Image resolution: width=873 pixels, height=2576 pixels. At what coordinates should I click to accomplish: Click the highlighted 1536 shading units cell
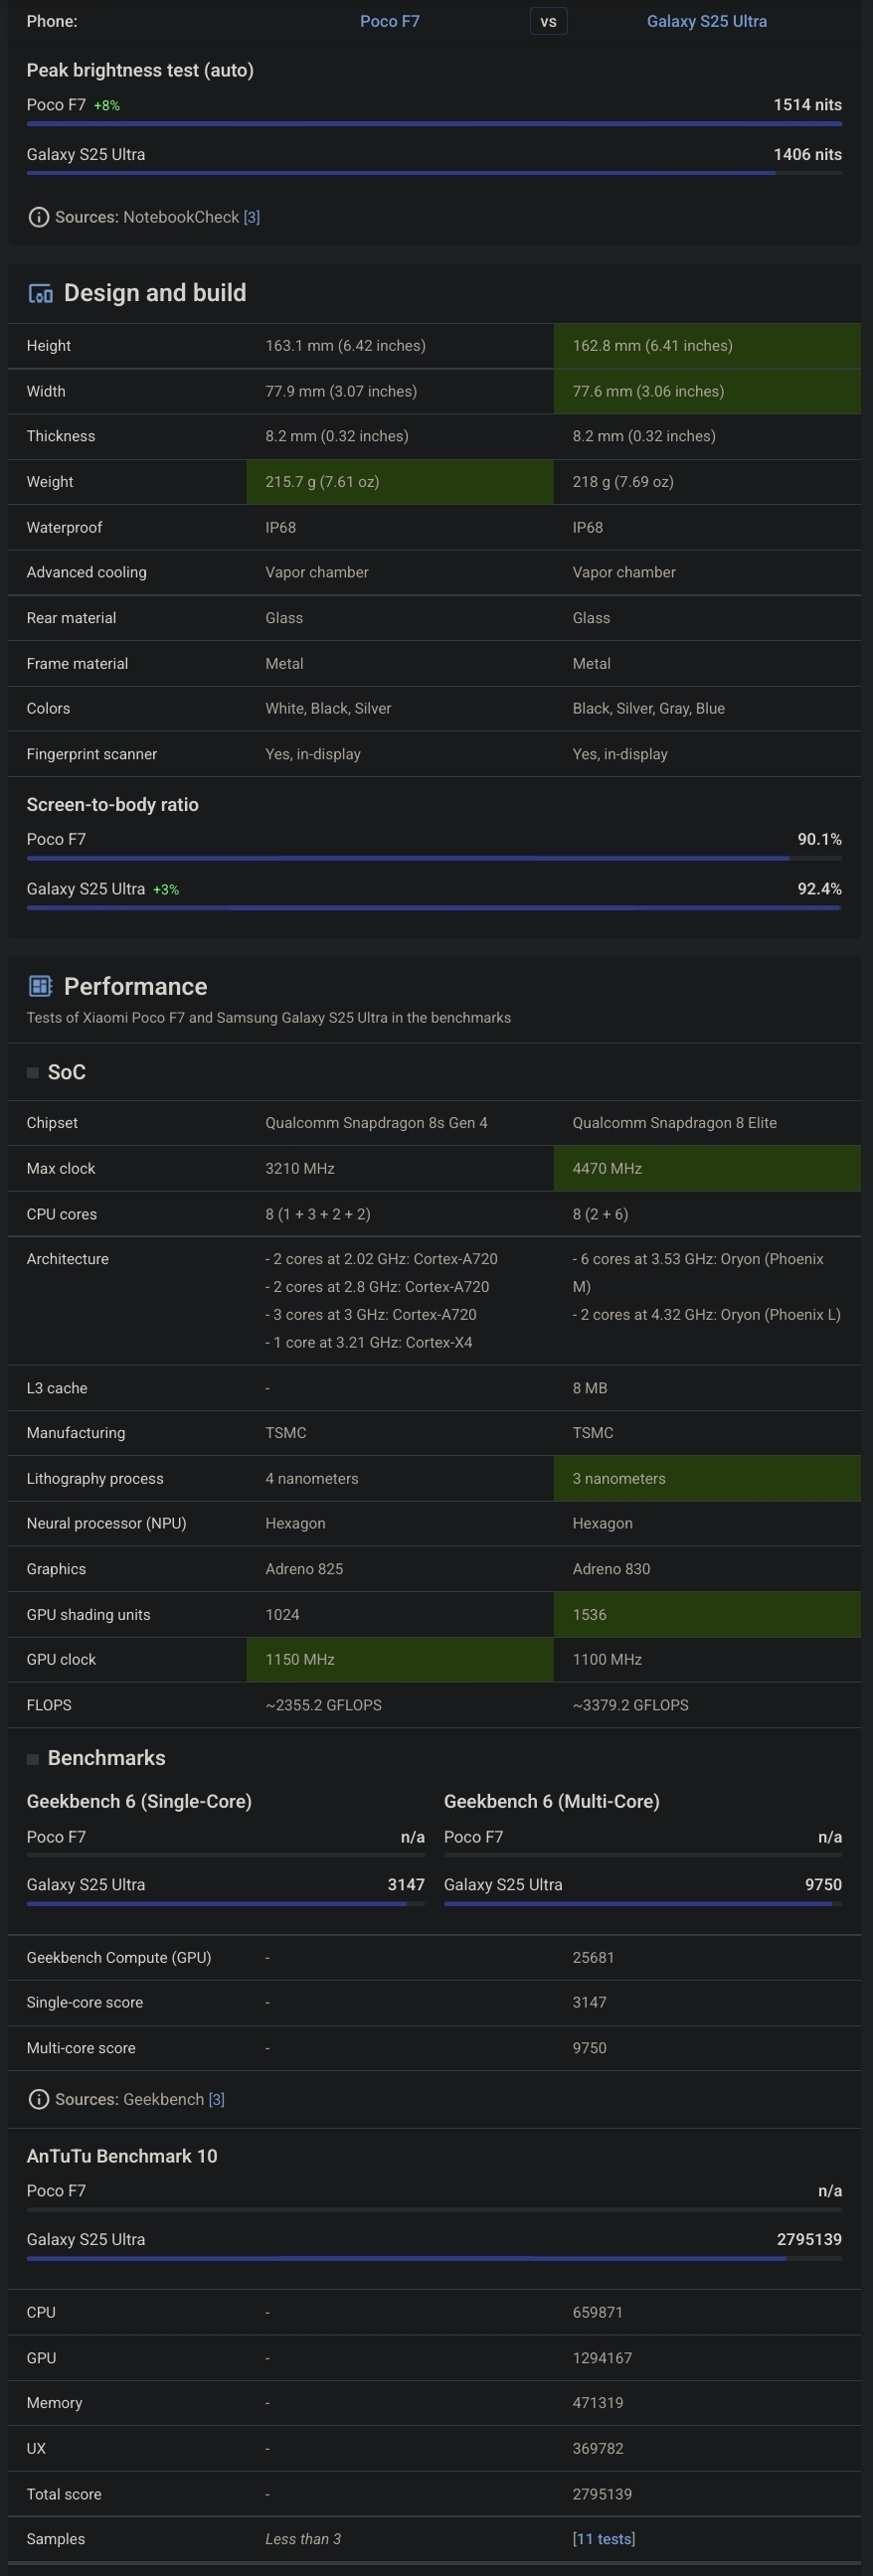707,1615
